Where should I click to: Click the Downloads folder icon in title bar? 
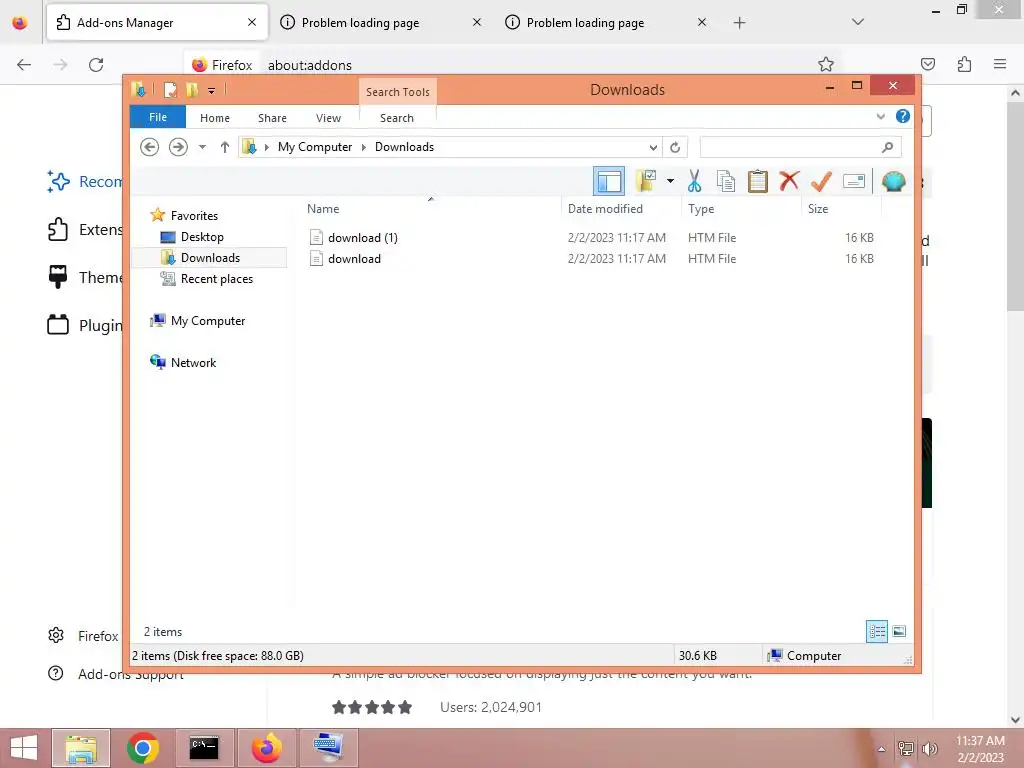[138, 89]
